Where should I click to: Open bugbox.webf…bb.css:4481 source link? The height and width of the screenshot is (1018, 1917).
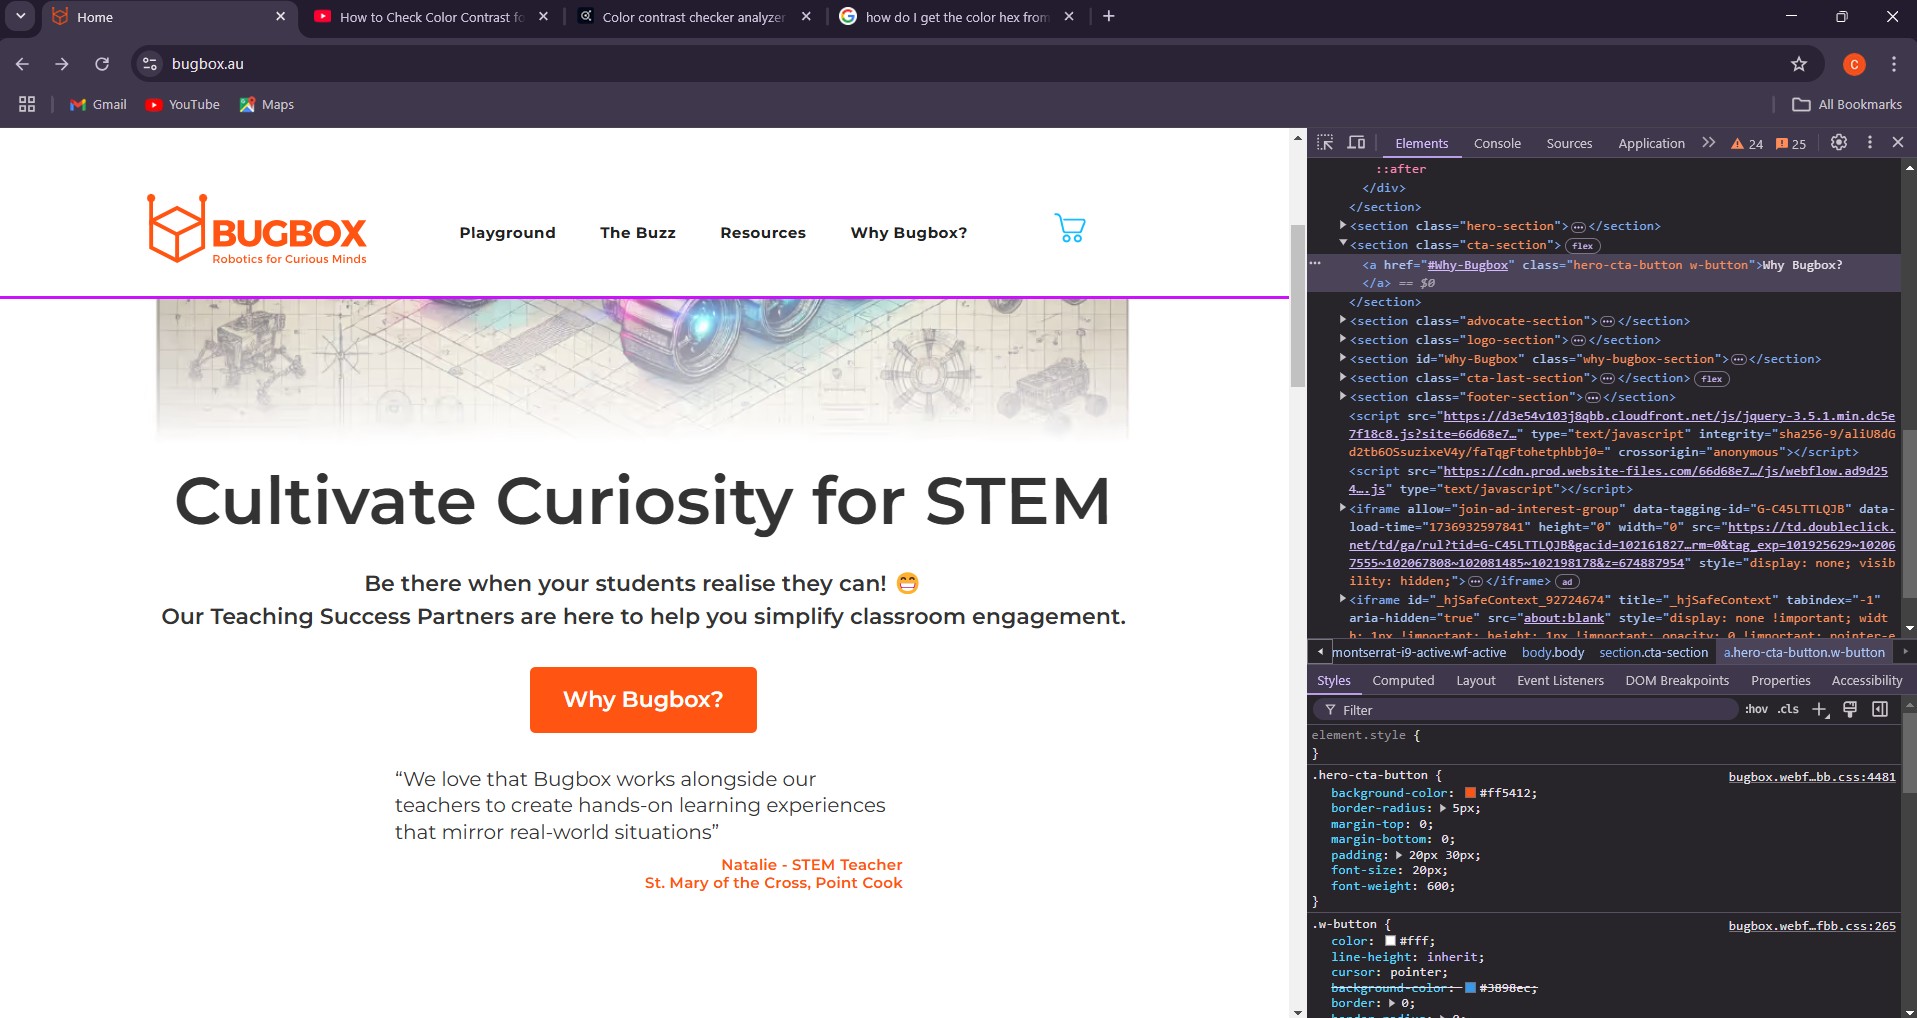[x=1811, y=777]
